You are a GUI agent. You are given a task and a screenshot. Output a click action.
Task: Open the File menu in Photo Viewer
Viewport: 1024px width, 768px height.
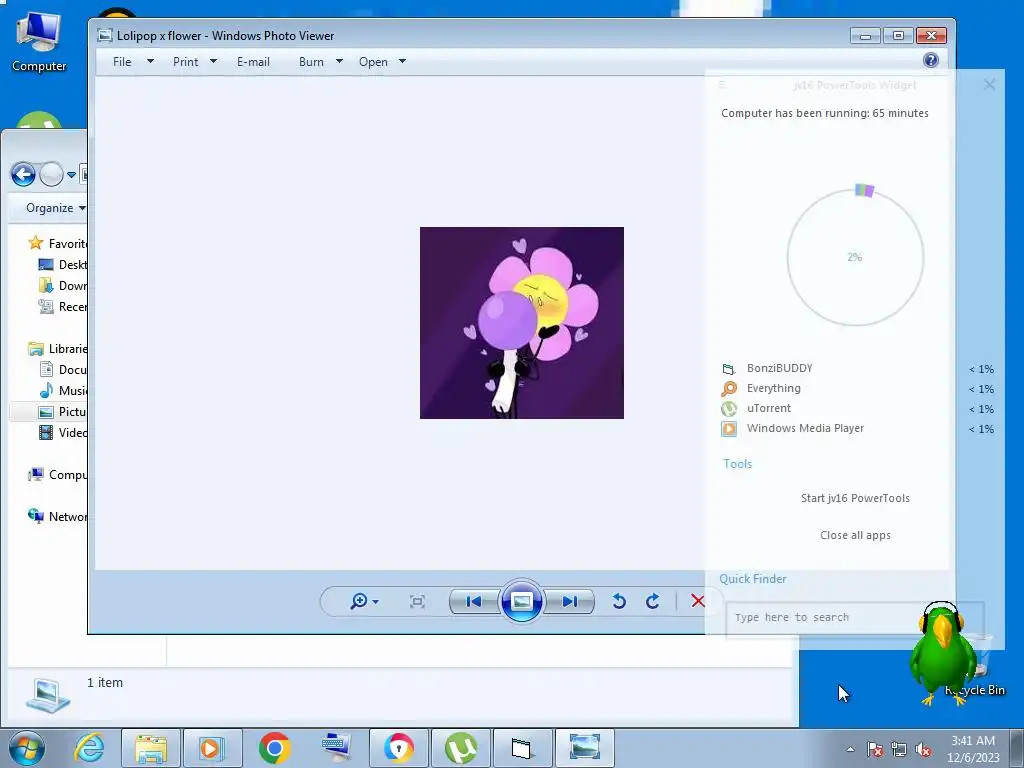[x=122, y=61]
